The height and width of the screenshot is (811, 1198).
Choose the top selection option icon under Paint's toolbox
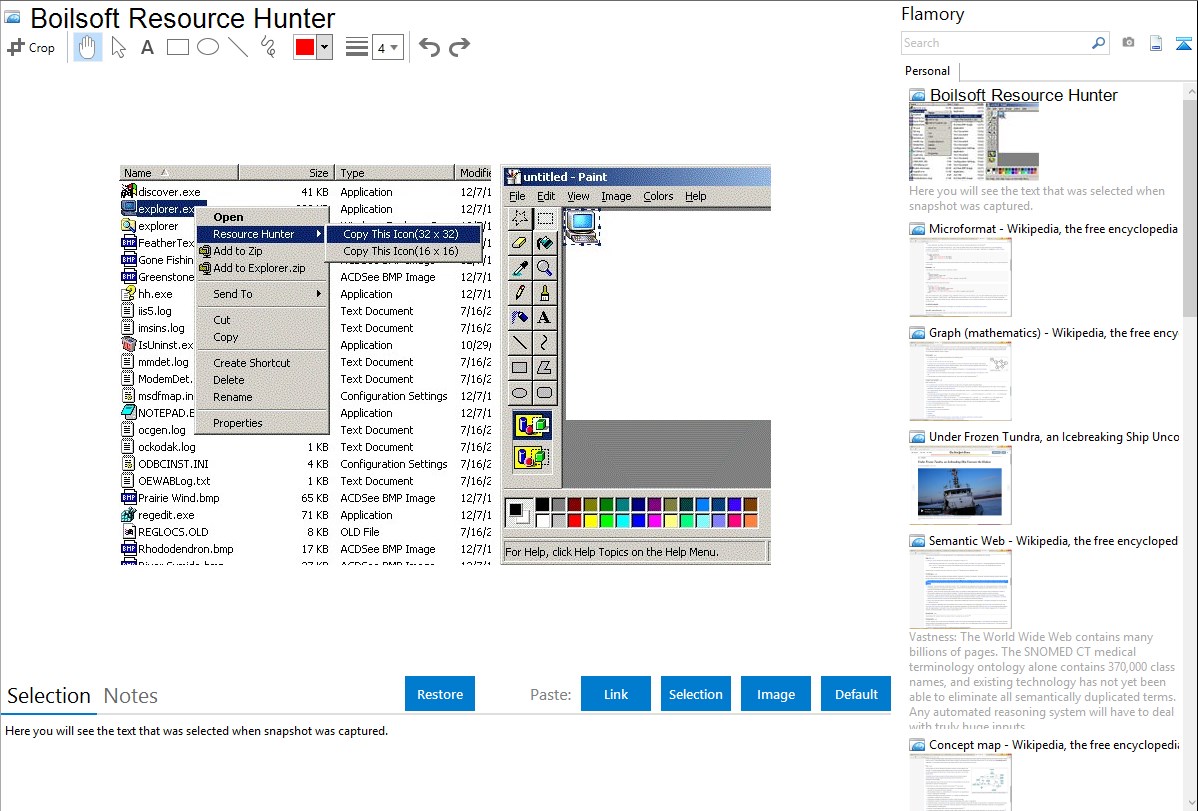tap(532, 425)
